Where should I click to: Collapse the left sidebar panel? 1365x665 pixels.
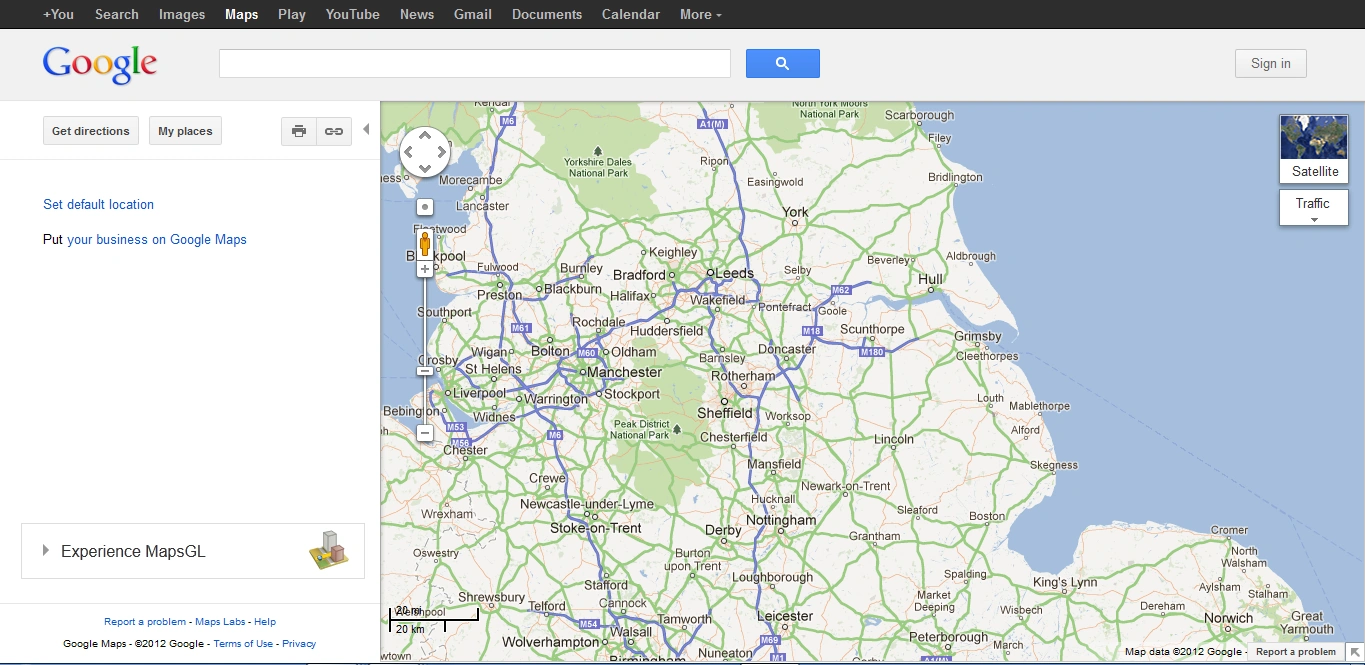pos(366,128)
